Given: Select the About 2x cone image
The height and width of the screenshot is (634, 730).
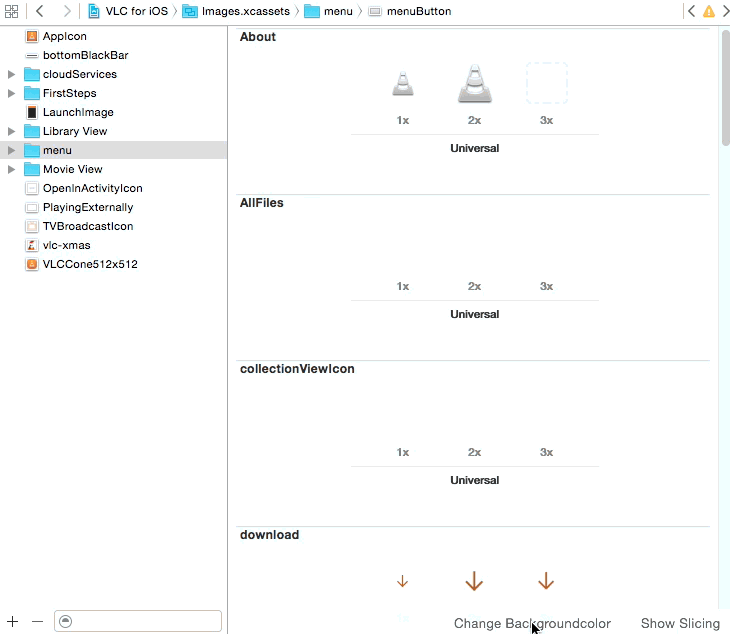Looking at the screenshot, I should tap(474, 83).
